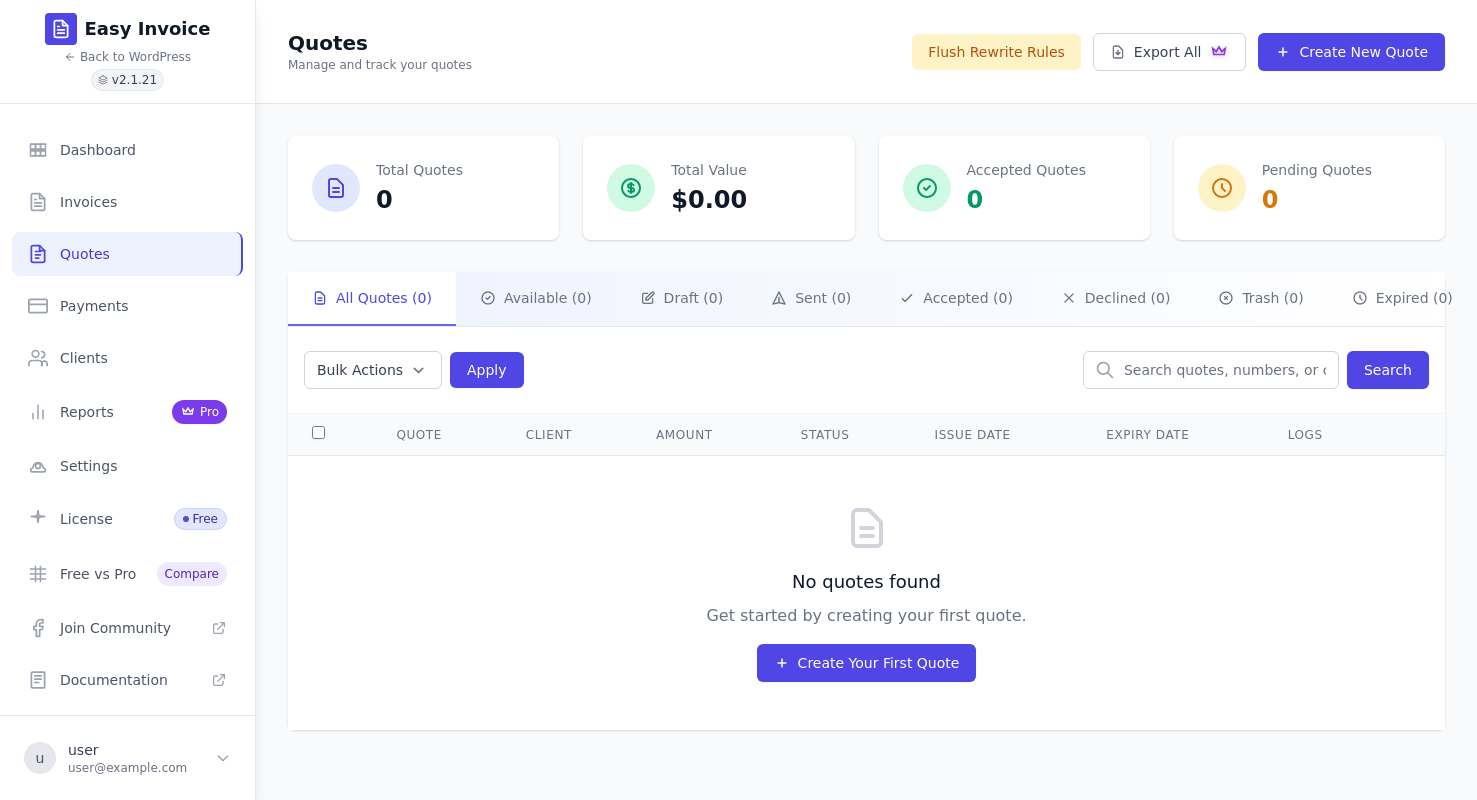1477x800 pixels.
Task: Click the crown icon on Export All
Action: [x=1219, y=51]
